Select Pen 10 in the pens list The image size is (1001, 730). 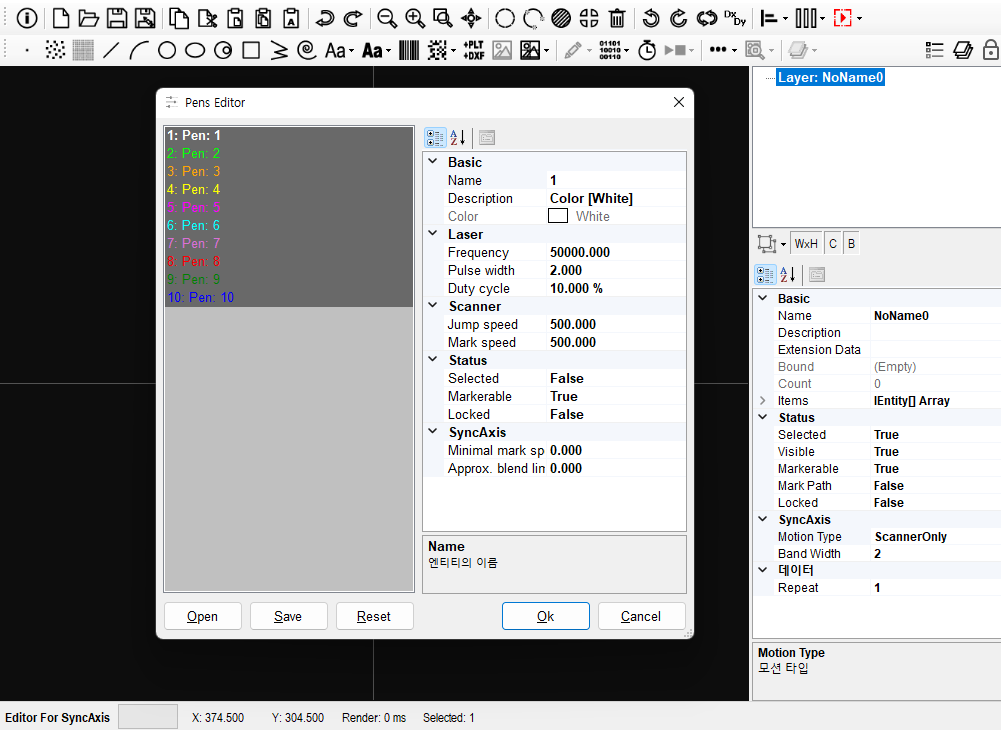pos(289,297)
